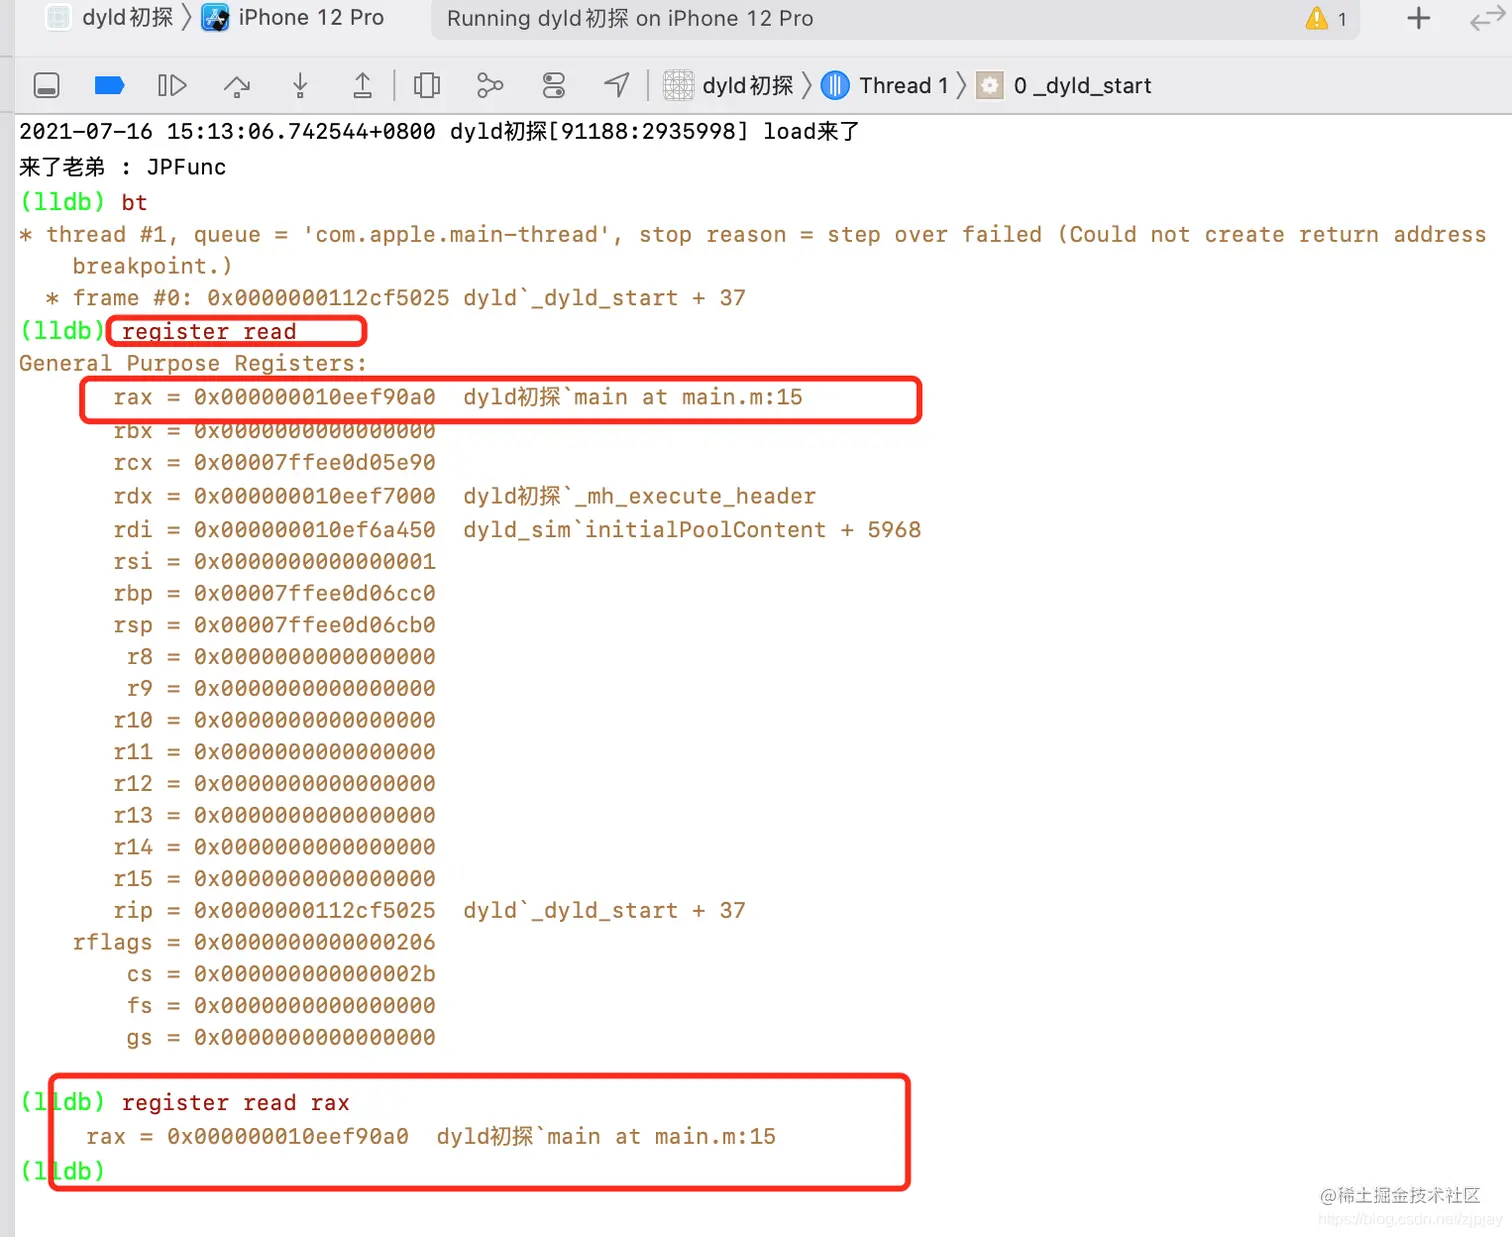Open the Simulate Location arrow icon
The height and width of the screenshot is (1237, 1512).
pos(617,86)
